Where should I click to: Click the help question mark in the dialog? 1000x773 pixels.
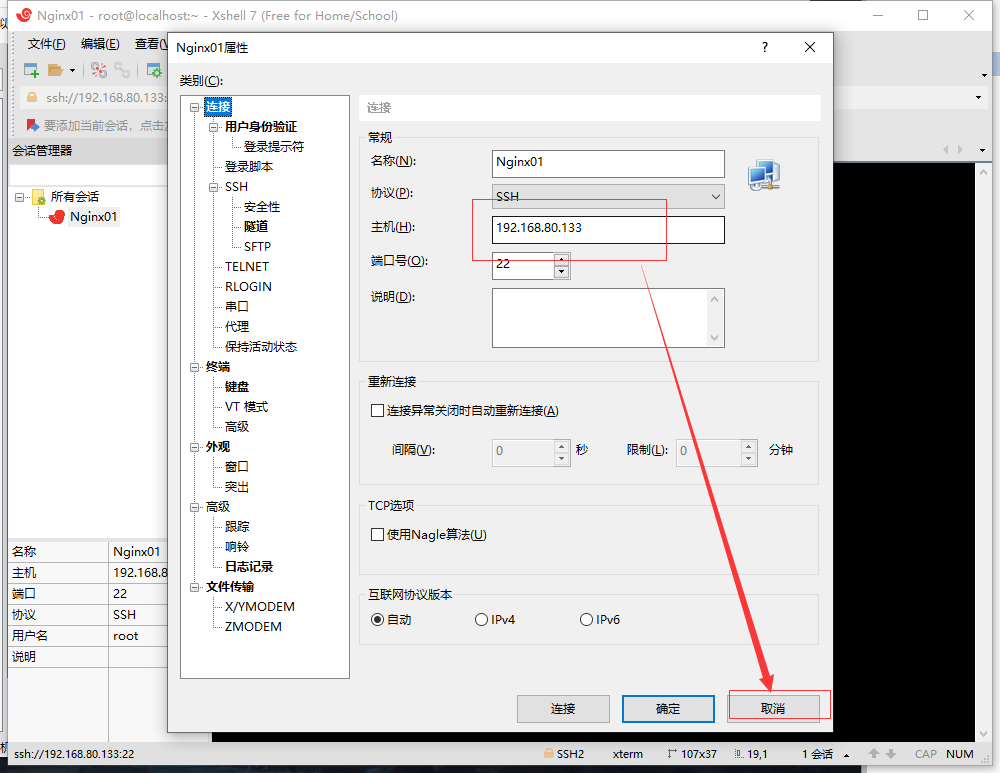pyautogui.click(x=765, y=47)
